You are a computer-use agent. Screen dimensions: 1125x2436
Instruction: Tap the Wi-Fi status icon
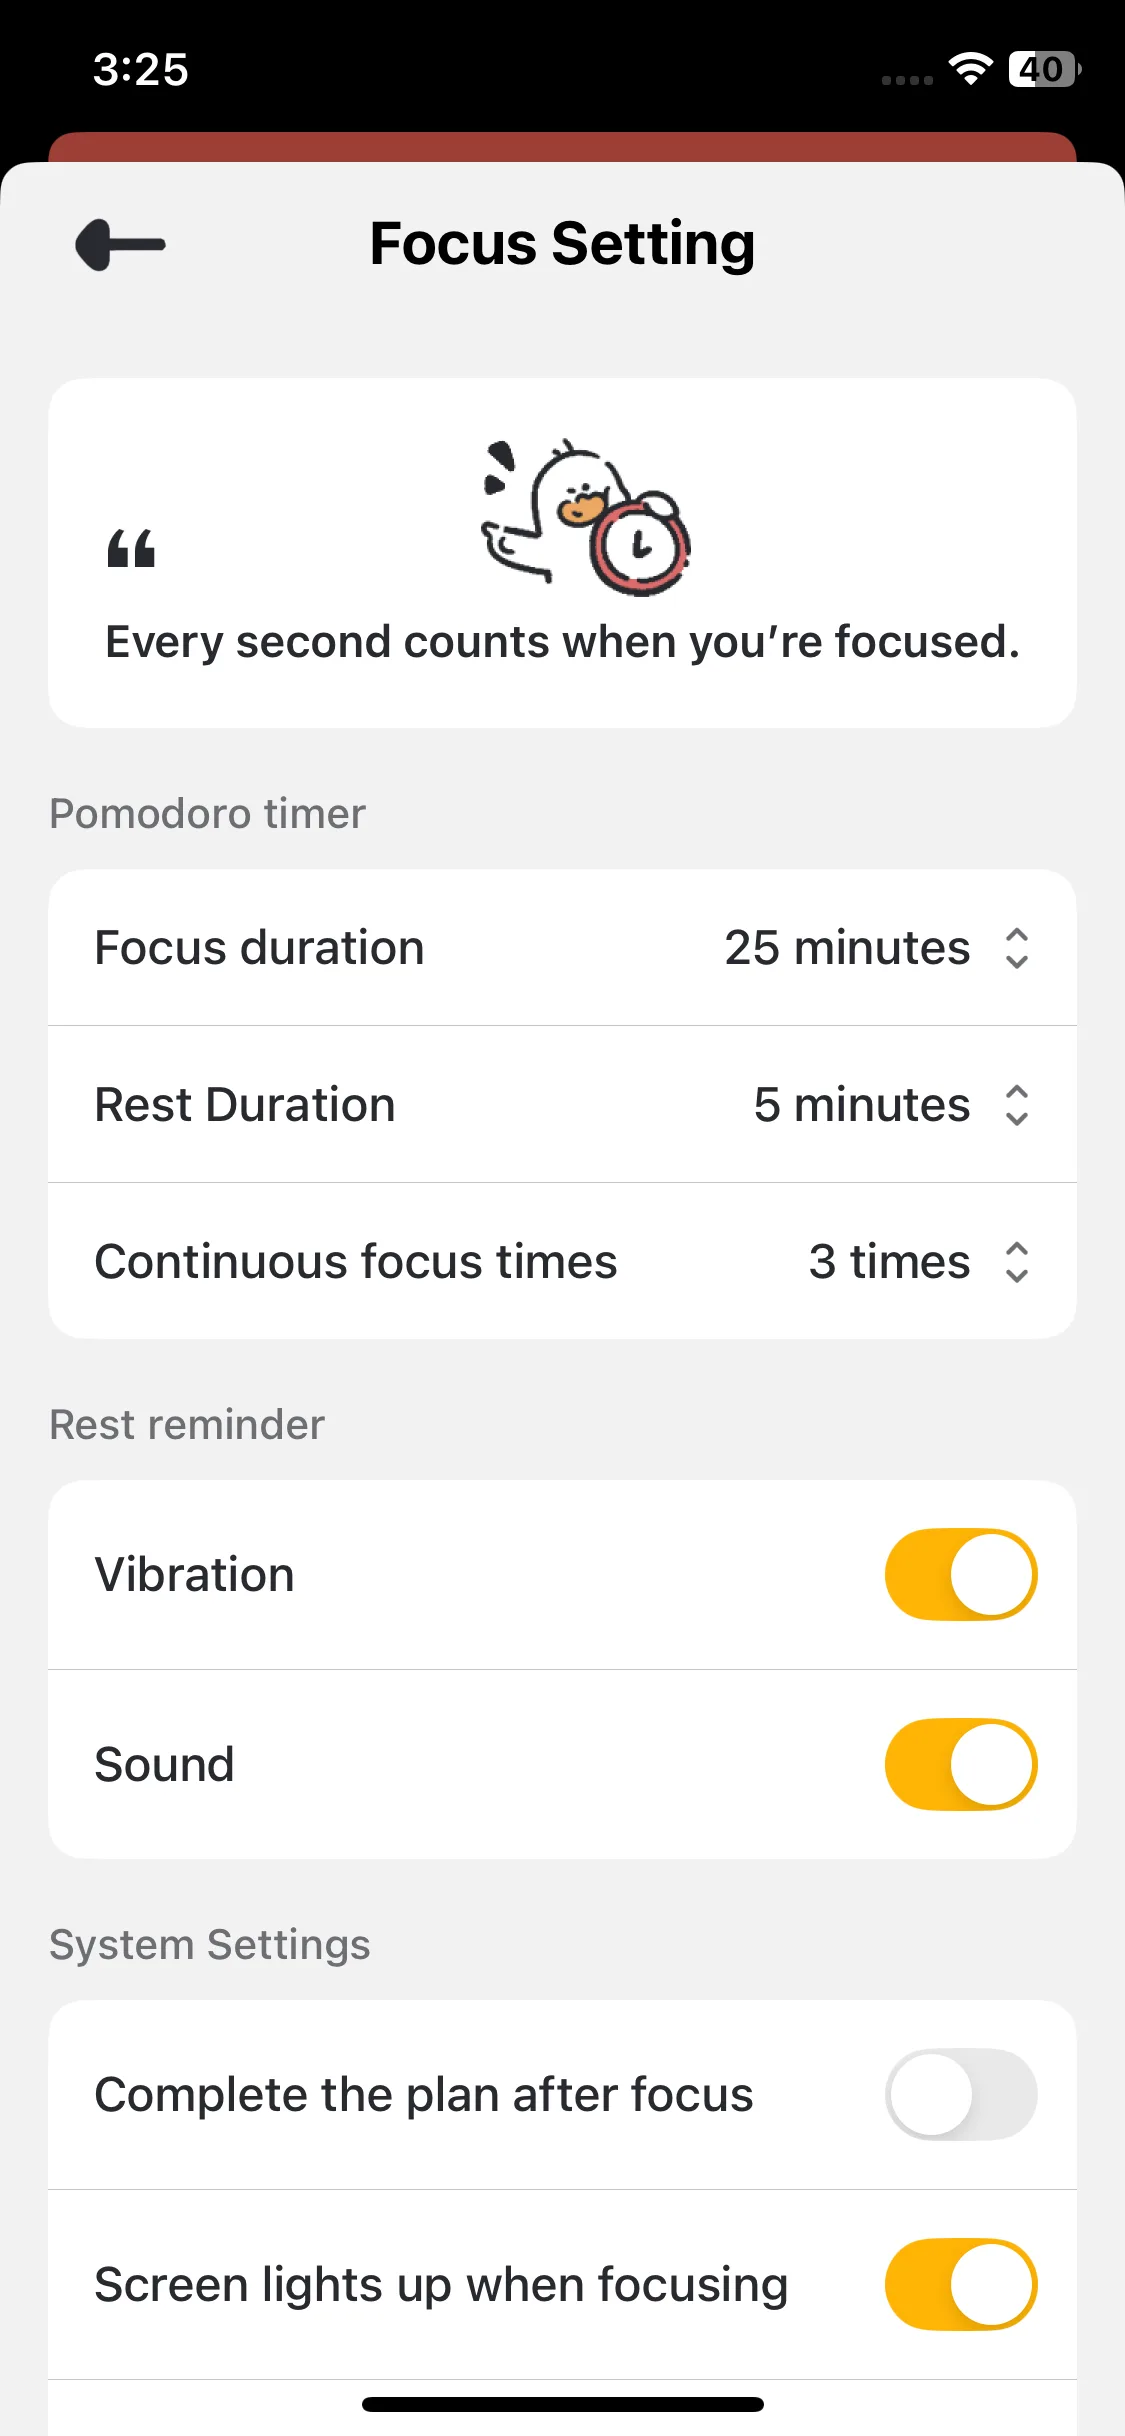click(x=970, y=69)
